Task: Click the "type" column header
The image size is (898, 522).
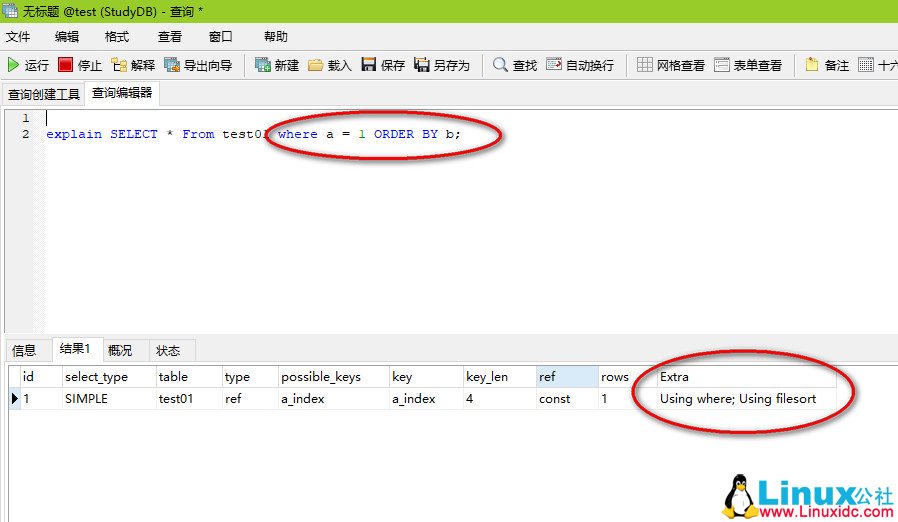Action: 250,376
